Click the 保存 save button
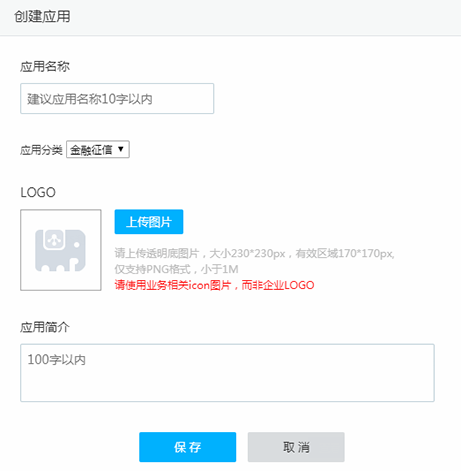This screenshot has height=471, width=461. [x=188, y=447]
